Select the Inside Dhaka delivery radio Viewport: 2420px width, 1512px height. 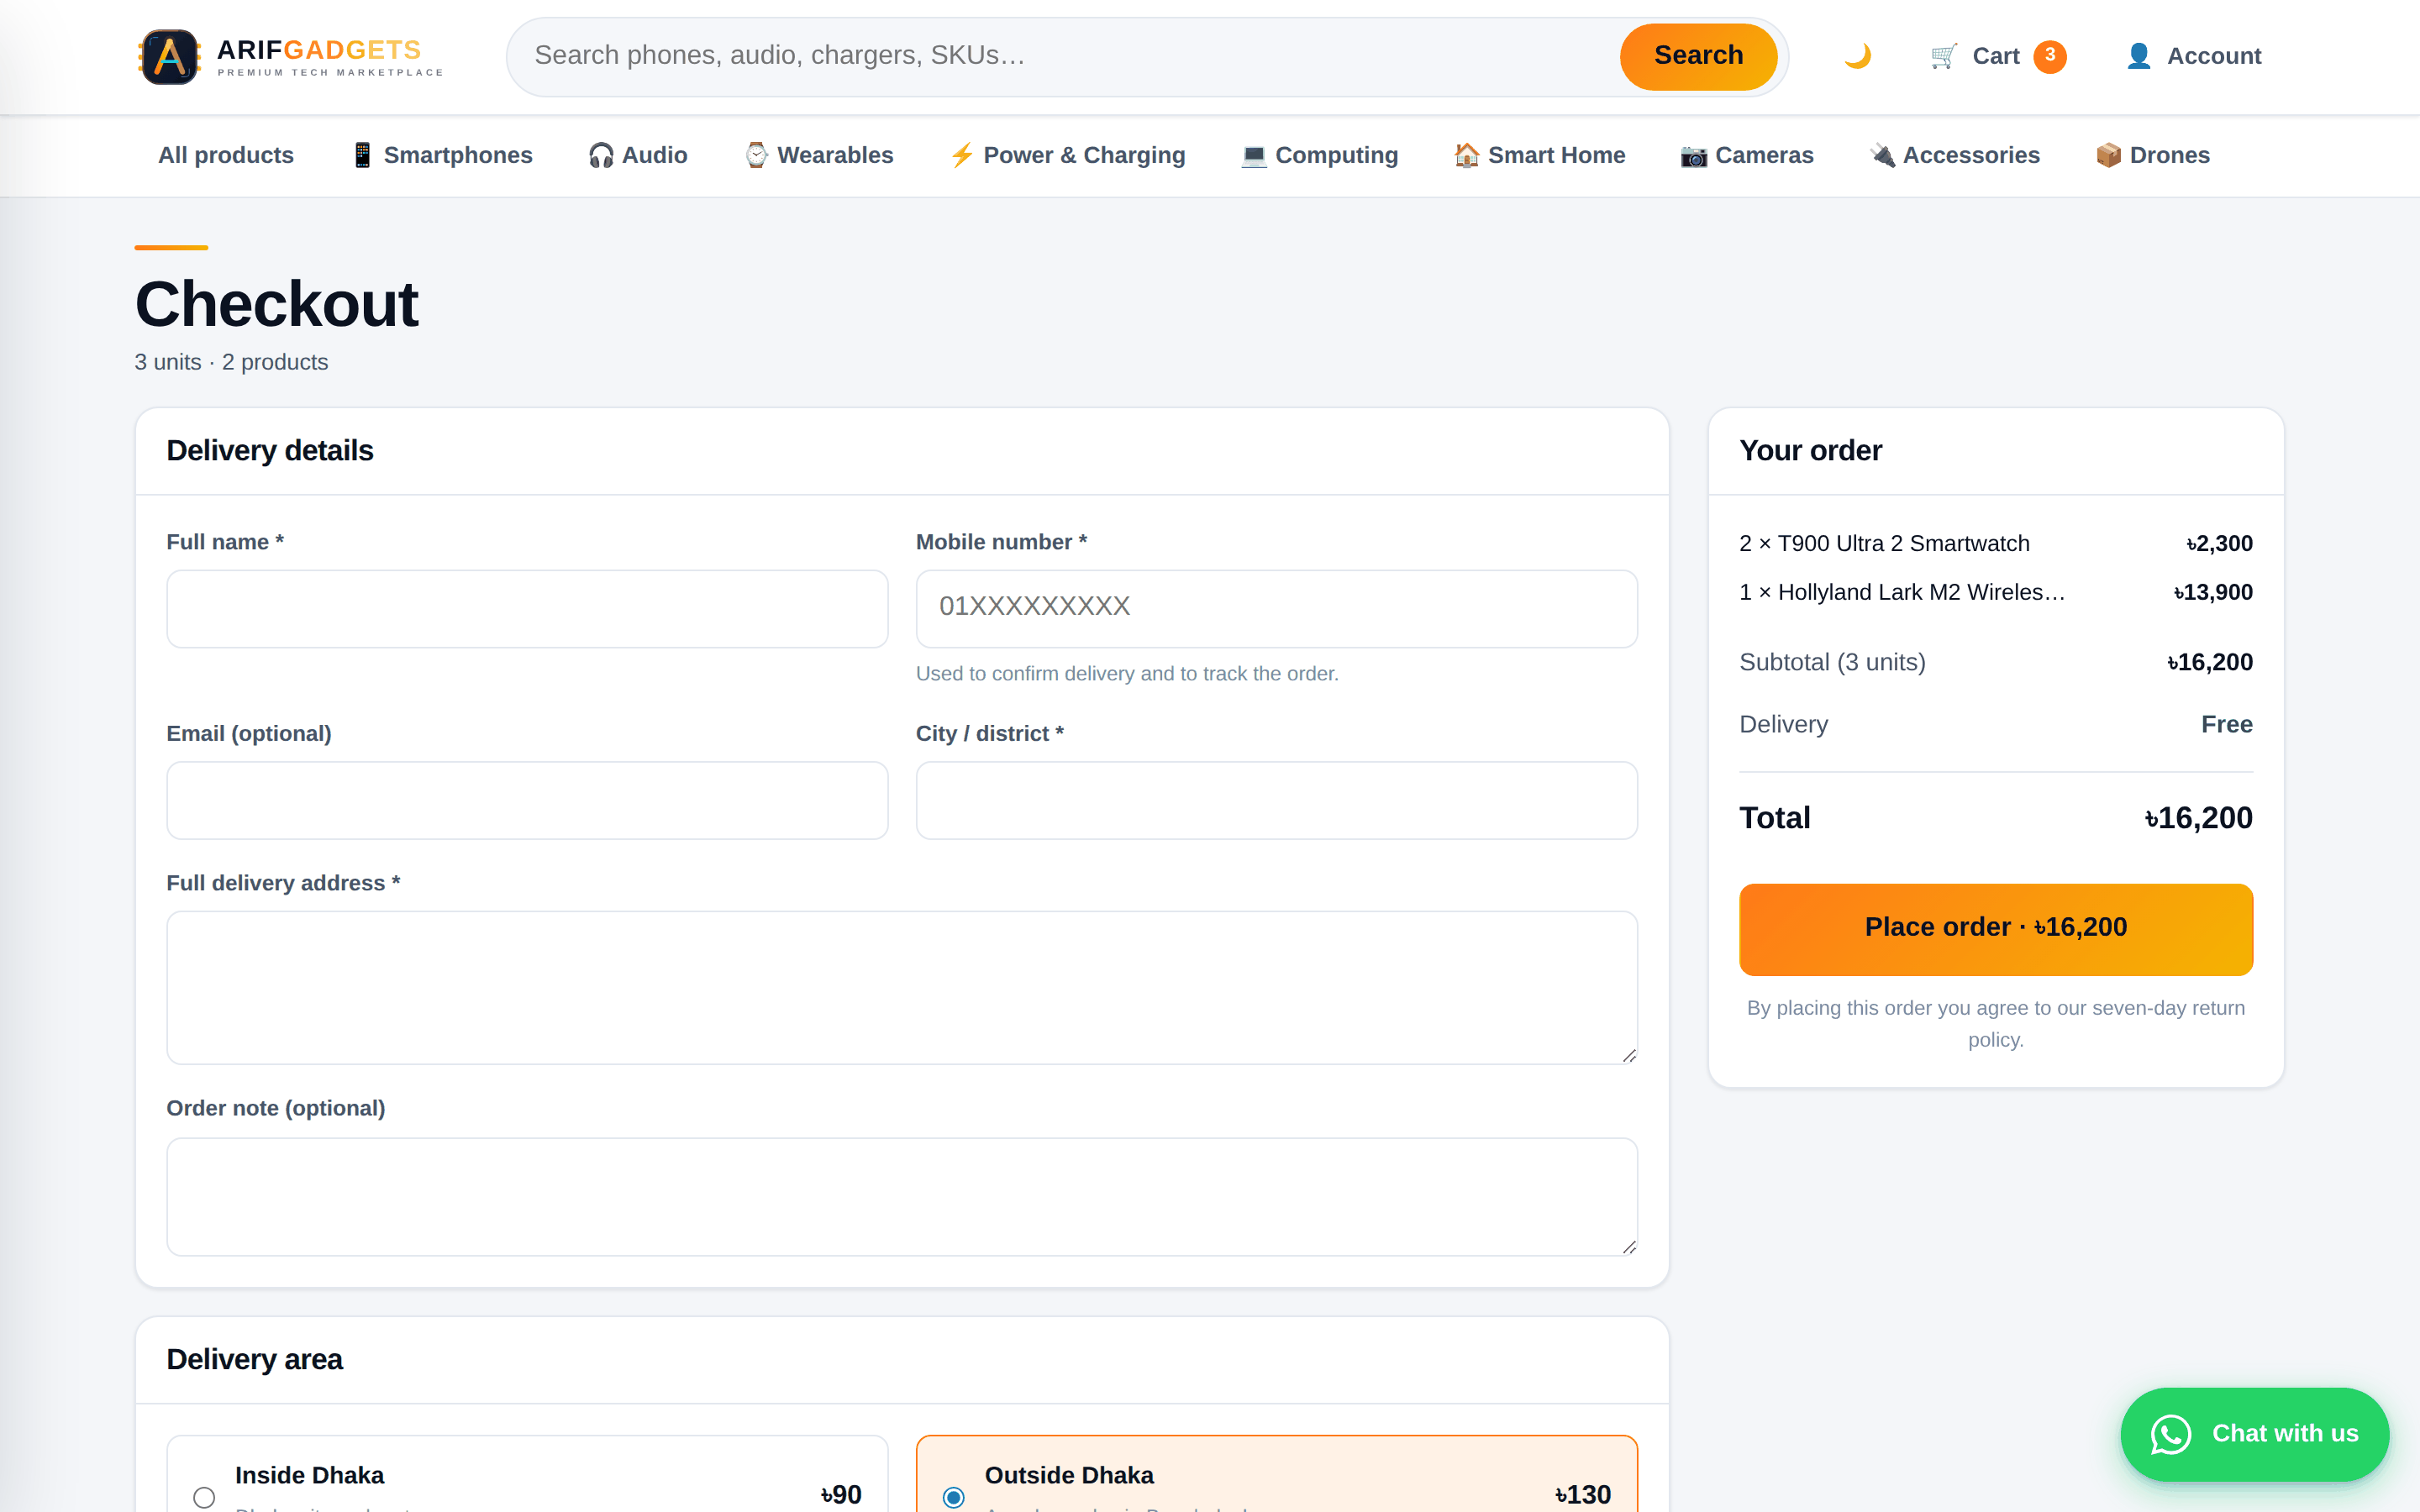(204, 1497)
